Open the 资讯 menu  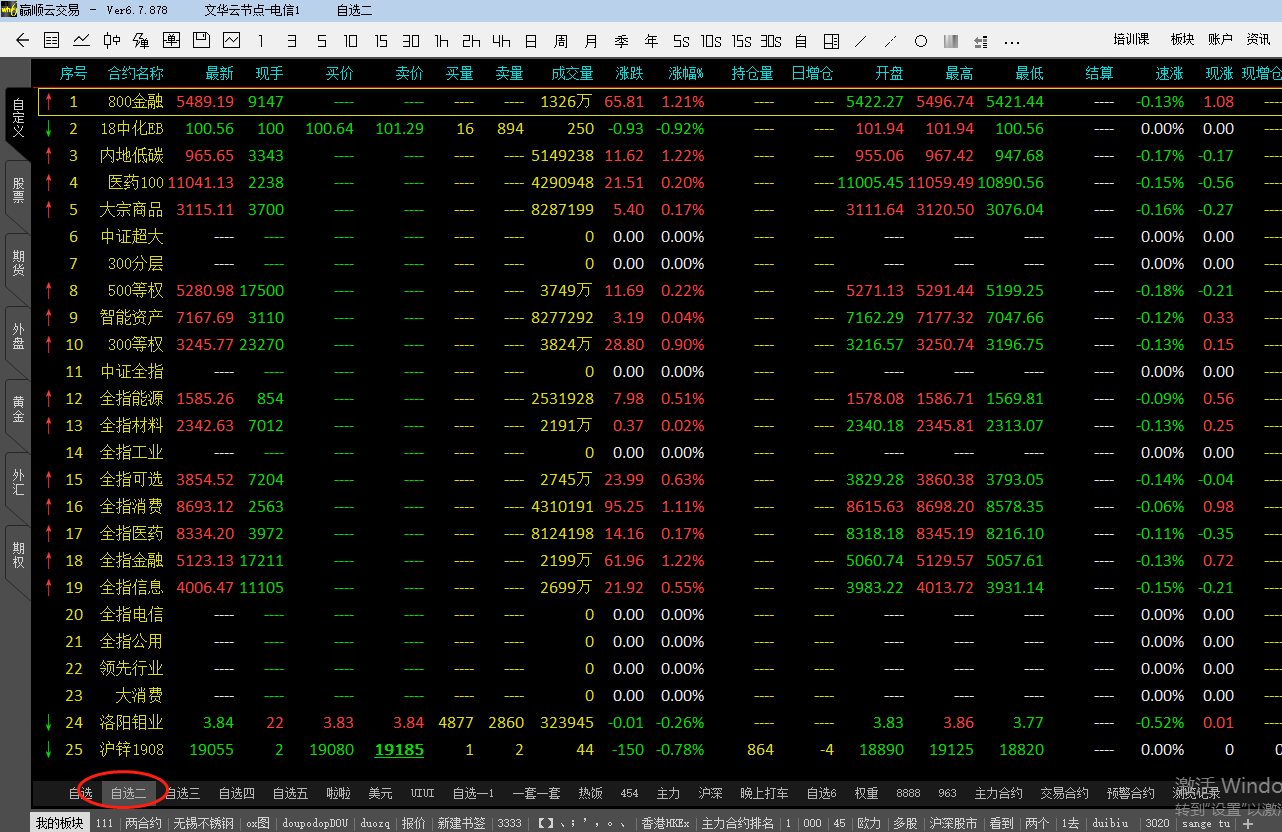pyautogui.click(x=1259, y=39)
